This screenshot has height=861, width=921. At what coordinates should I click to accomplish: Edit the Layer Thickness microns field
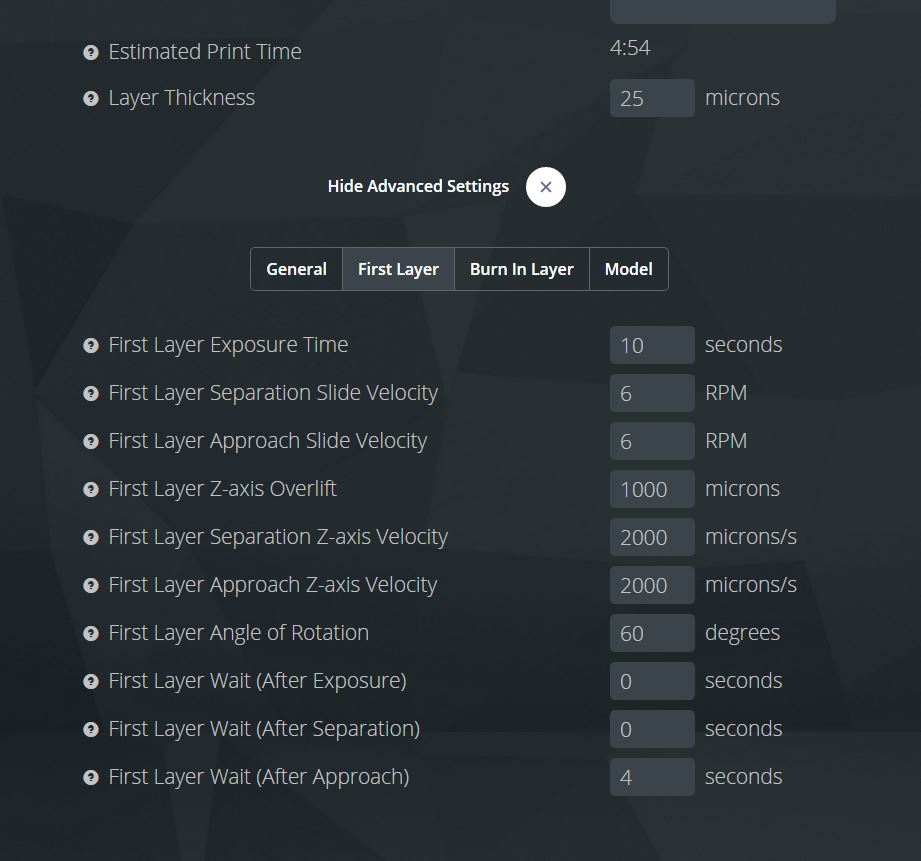click(x=652, y=98)
